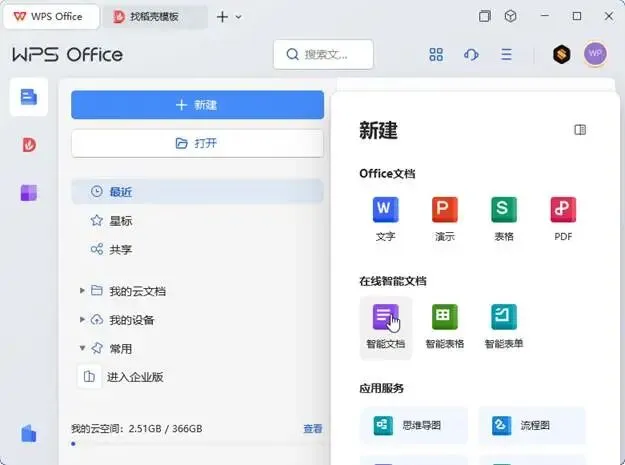Viewport: 625px width, 465px height.
Task: Select 最近 recent files list
Action: click(x=197, y=192)
